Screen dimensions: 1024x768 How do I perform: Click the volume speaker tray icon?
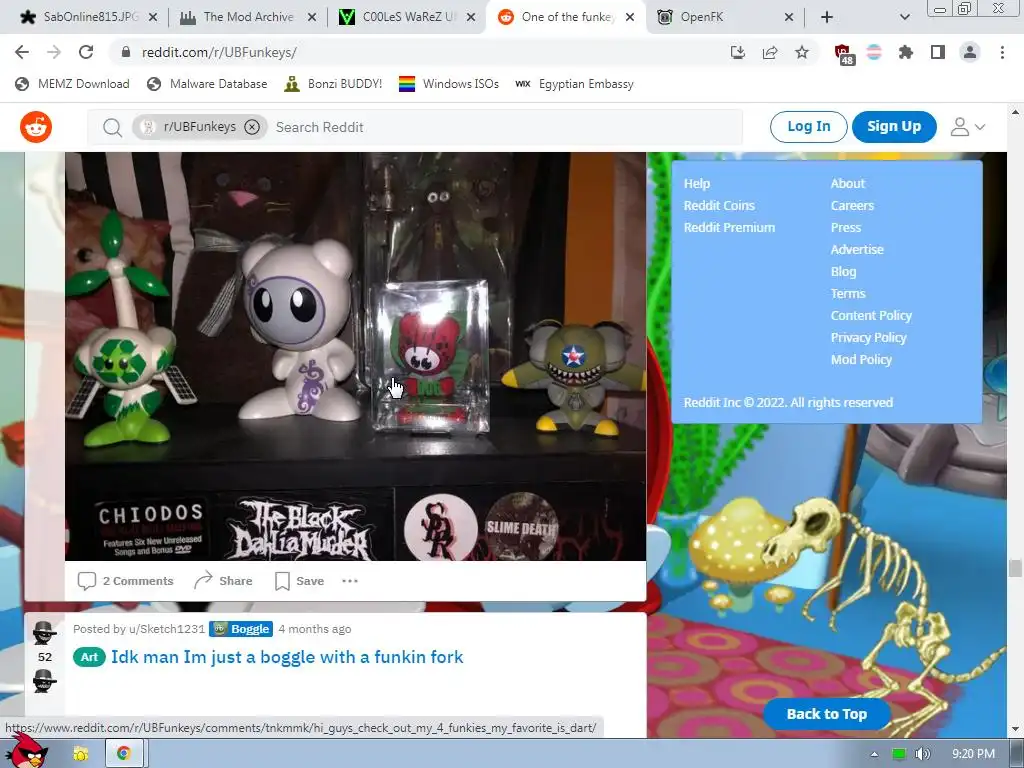(922, 754)
